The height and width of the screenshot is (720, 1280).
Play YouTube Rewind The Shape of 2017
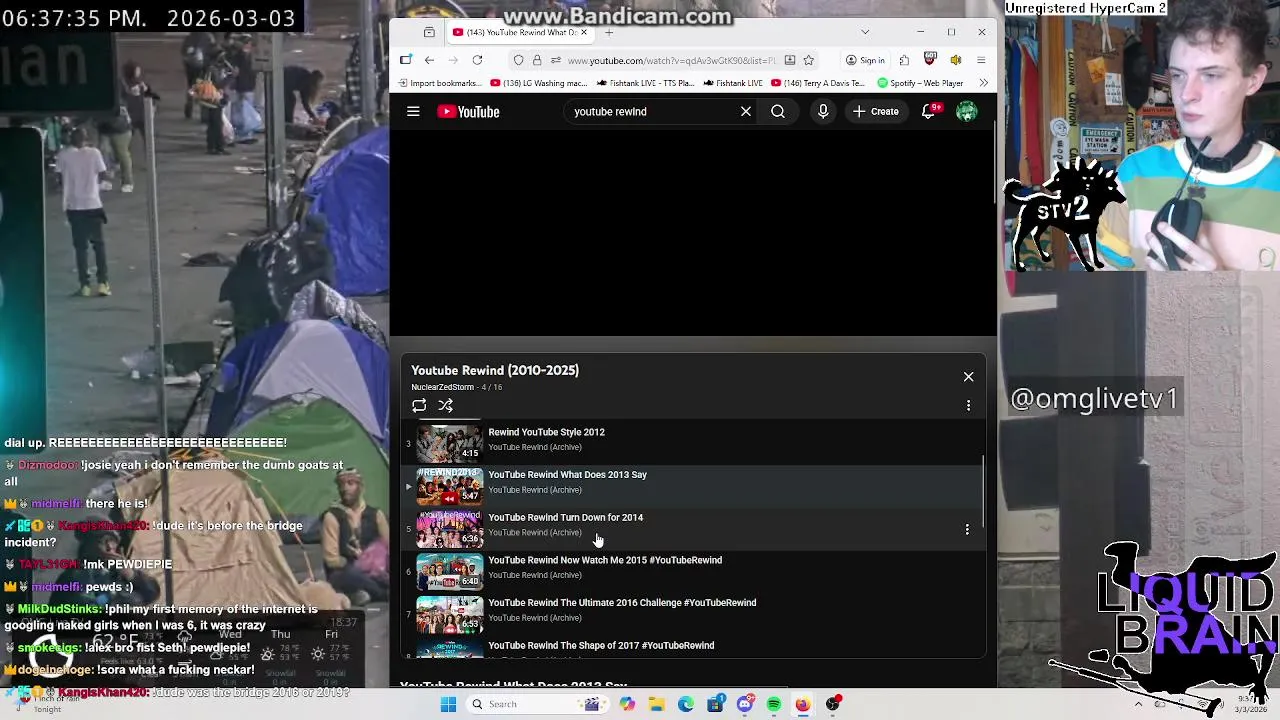point(601,646)
